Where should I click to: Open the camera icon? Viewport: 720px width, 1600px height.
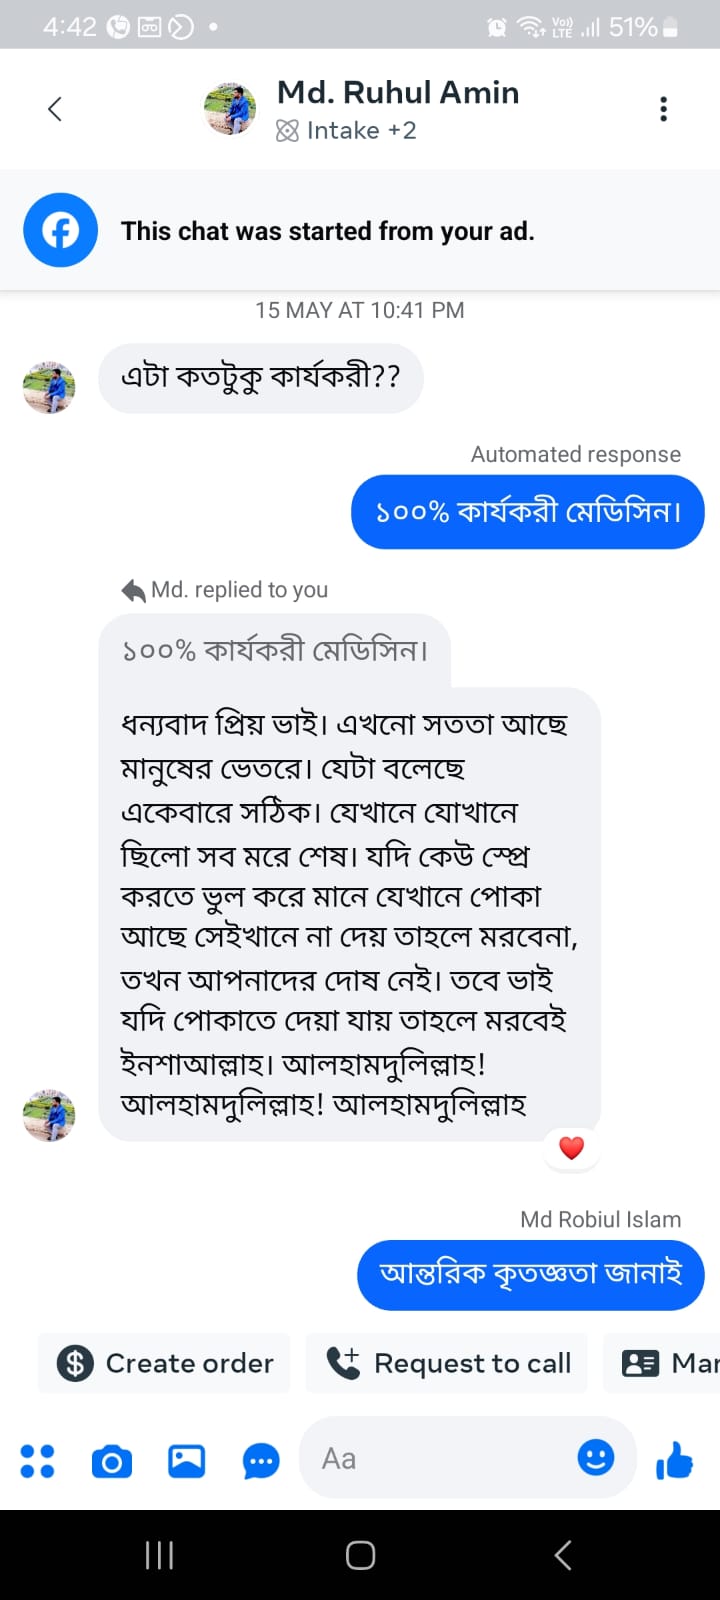click(112, 1461)
